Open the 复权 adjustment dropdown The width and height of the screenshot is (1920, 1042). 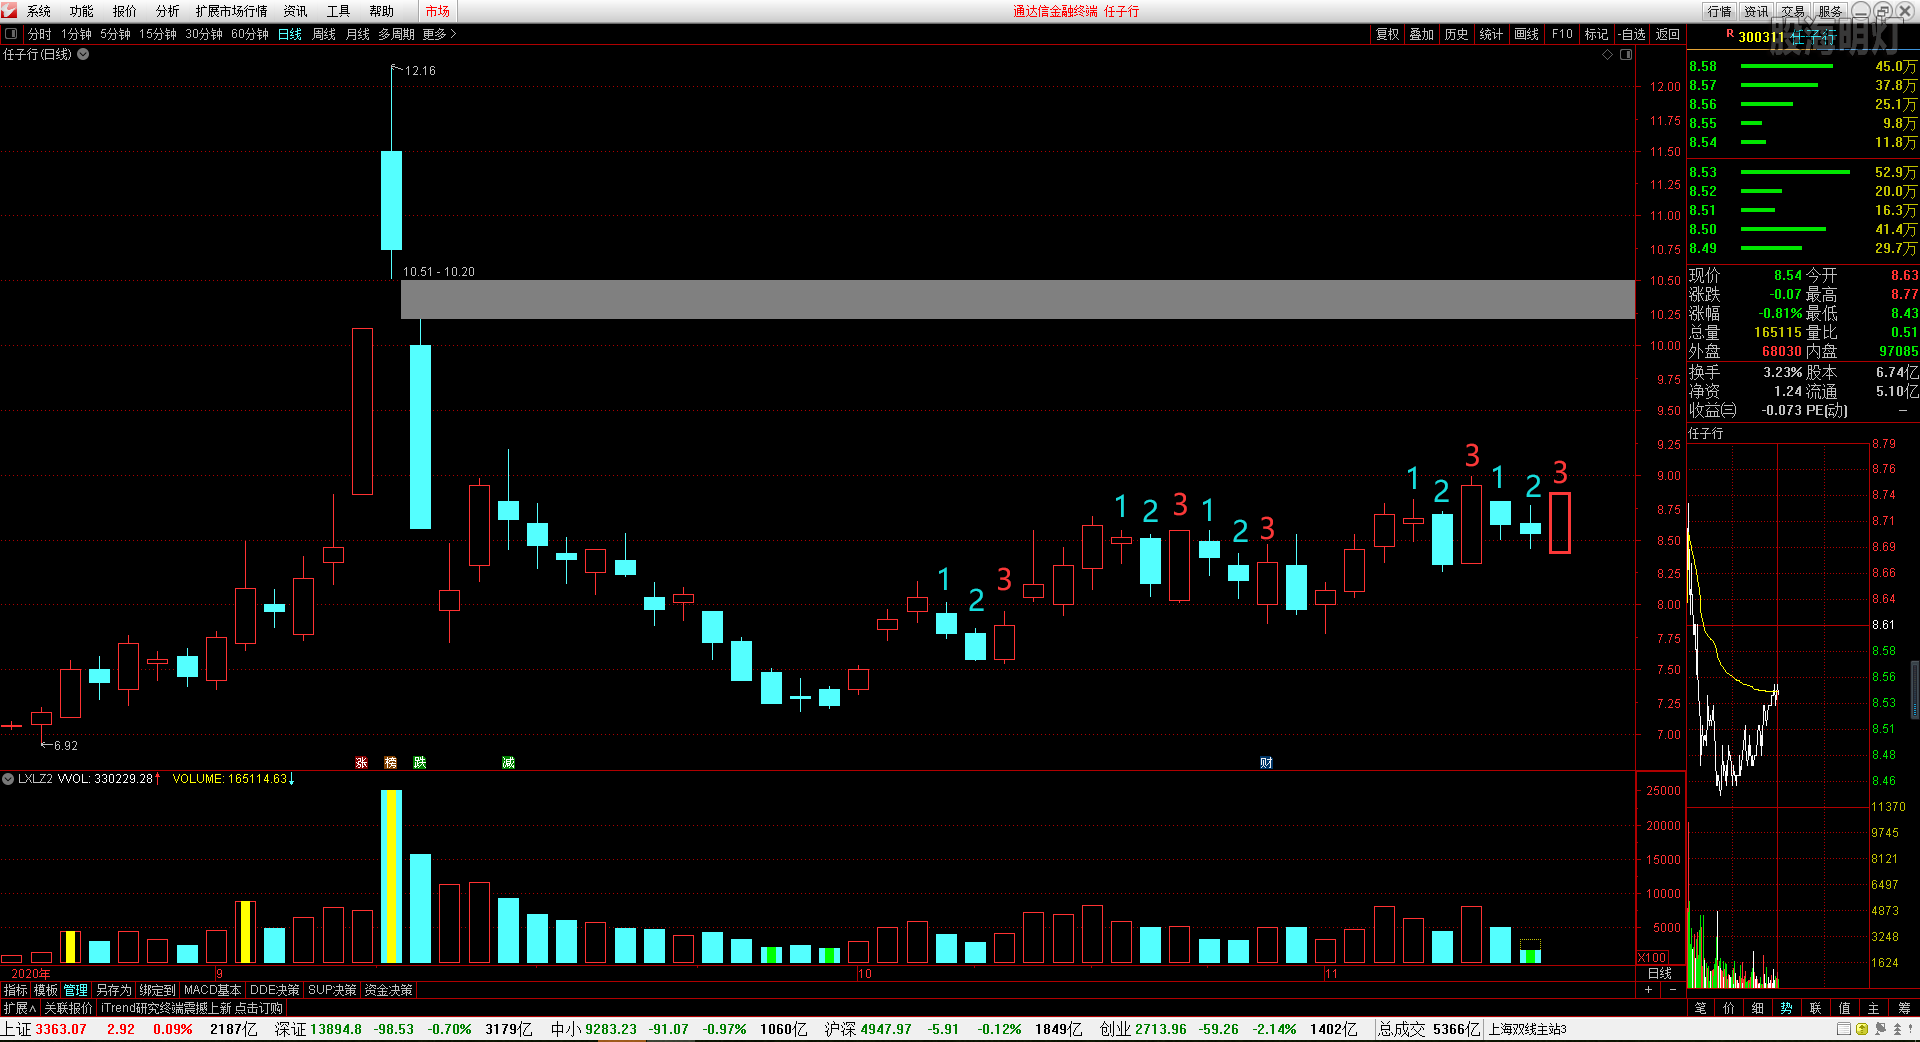[1388, 34]
